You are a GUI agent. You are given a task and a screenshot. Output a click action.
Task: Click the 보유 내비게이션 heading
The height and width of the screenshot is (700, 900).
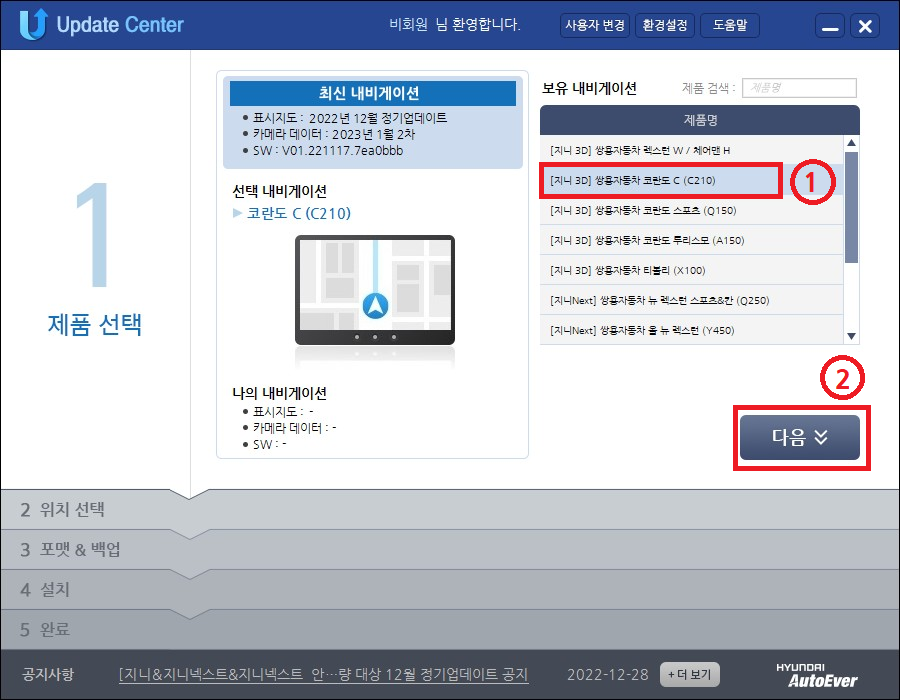click(x=589, y=88)
